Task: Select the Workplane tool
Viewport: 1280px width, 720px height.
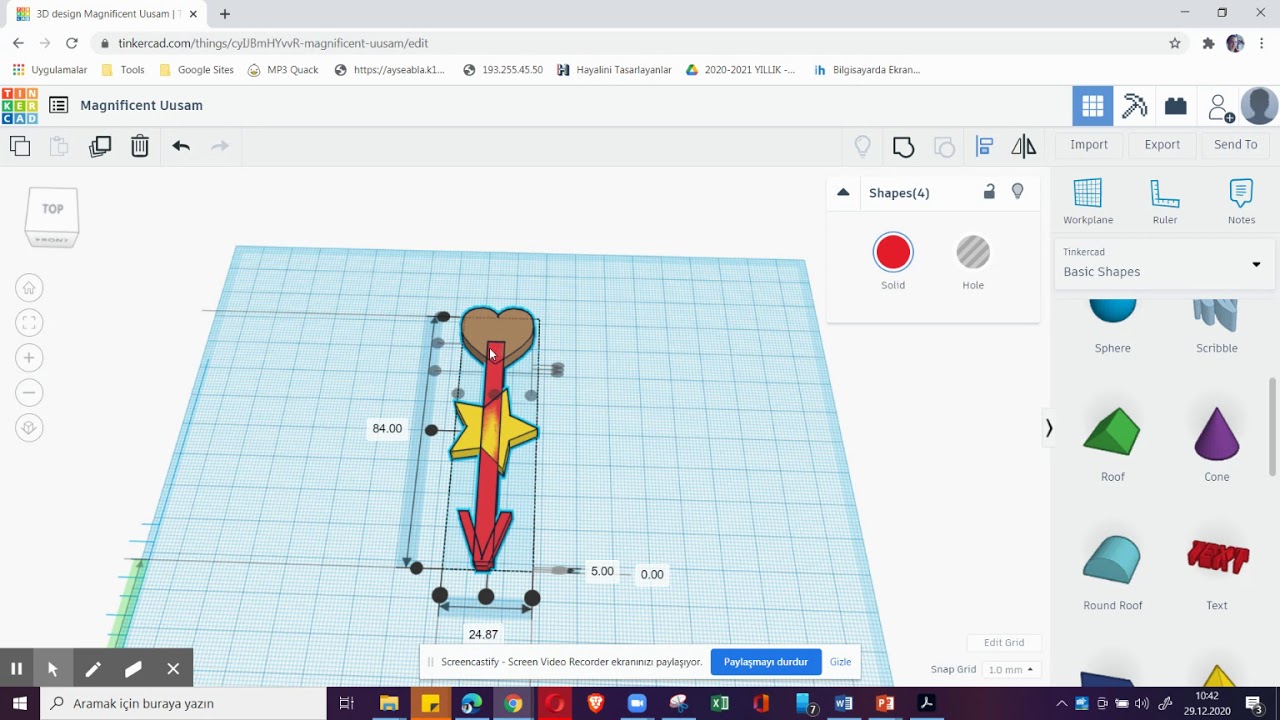Action: pyautogui.click(x=1088, y=201)
